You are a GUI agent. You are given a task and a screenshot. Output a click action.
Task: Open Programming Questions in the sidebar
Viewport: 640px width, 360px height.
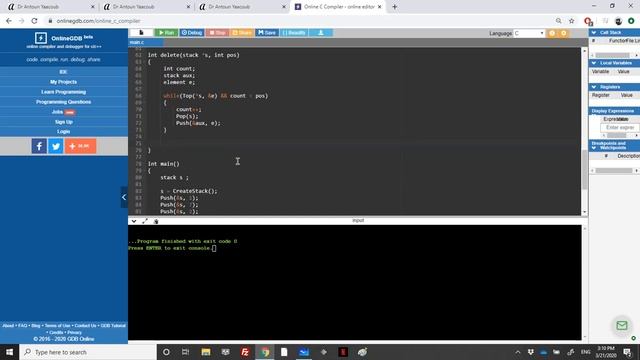(x=63, y=102)
